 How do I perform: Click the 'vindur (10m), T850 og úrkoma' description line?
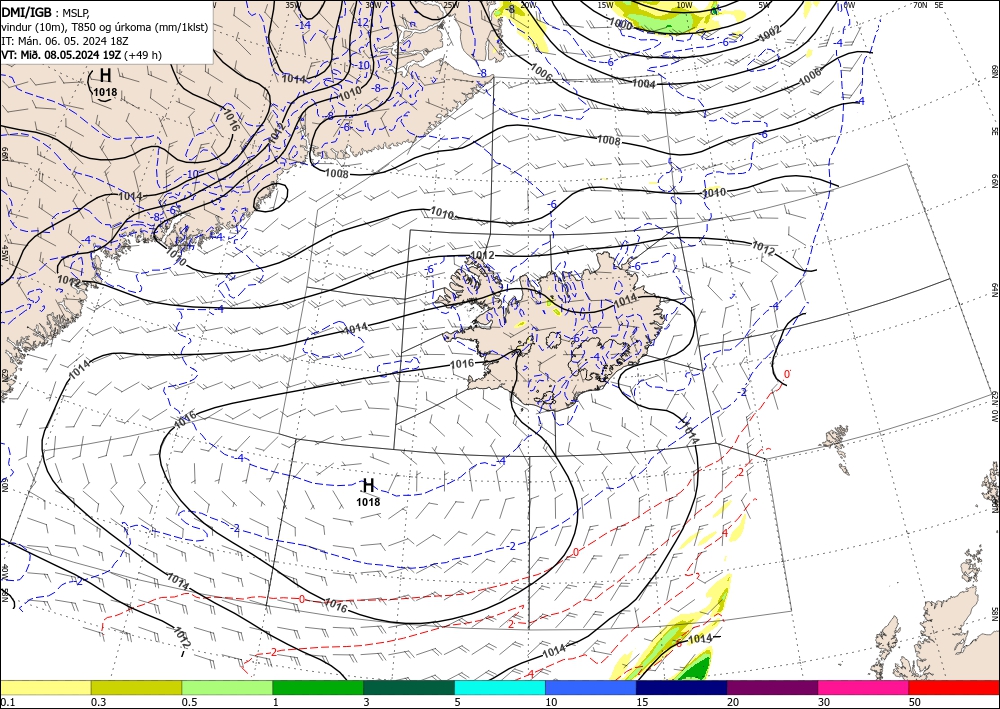(x=105, y=27)
